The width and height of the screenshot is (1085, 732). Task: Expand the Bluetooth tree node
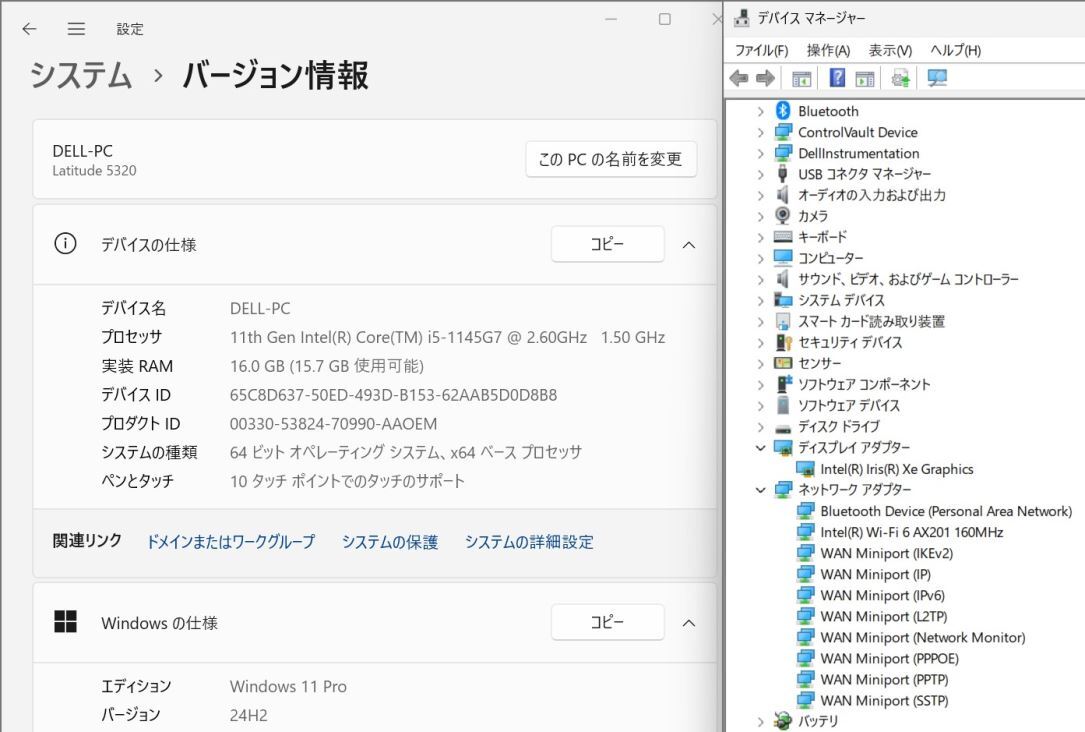[760, 111]
